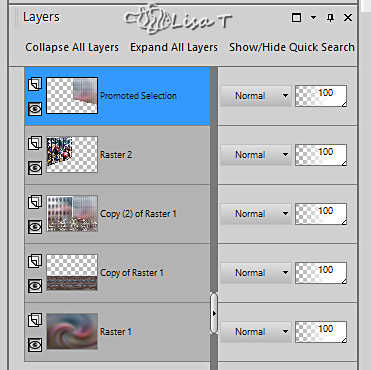Toggle auto-hide pin on Layers palette
The height and width of the screenshot is (370, 371).
[x=330, y=17]
